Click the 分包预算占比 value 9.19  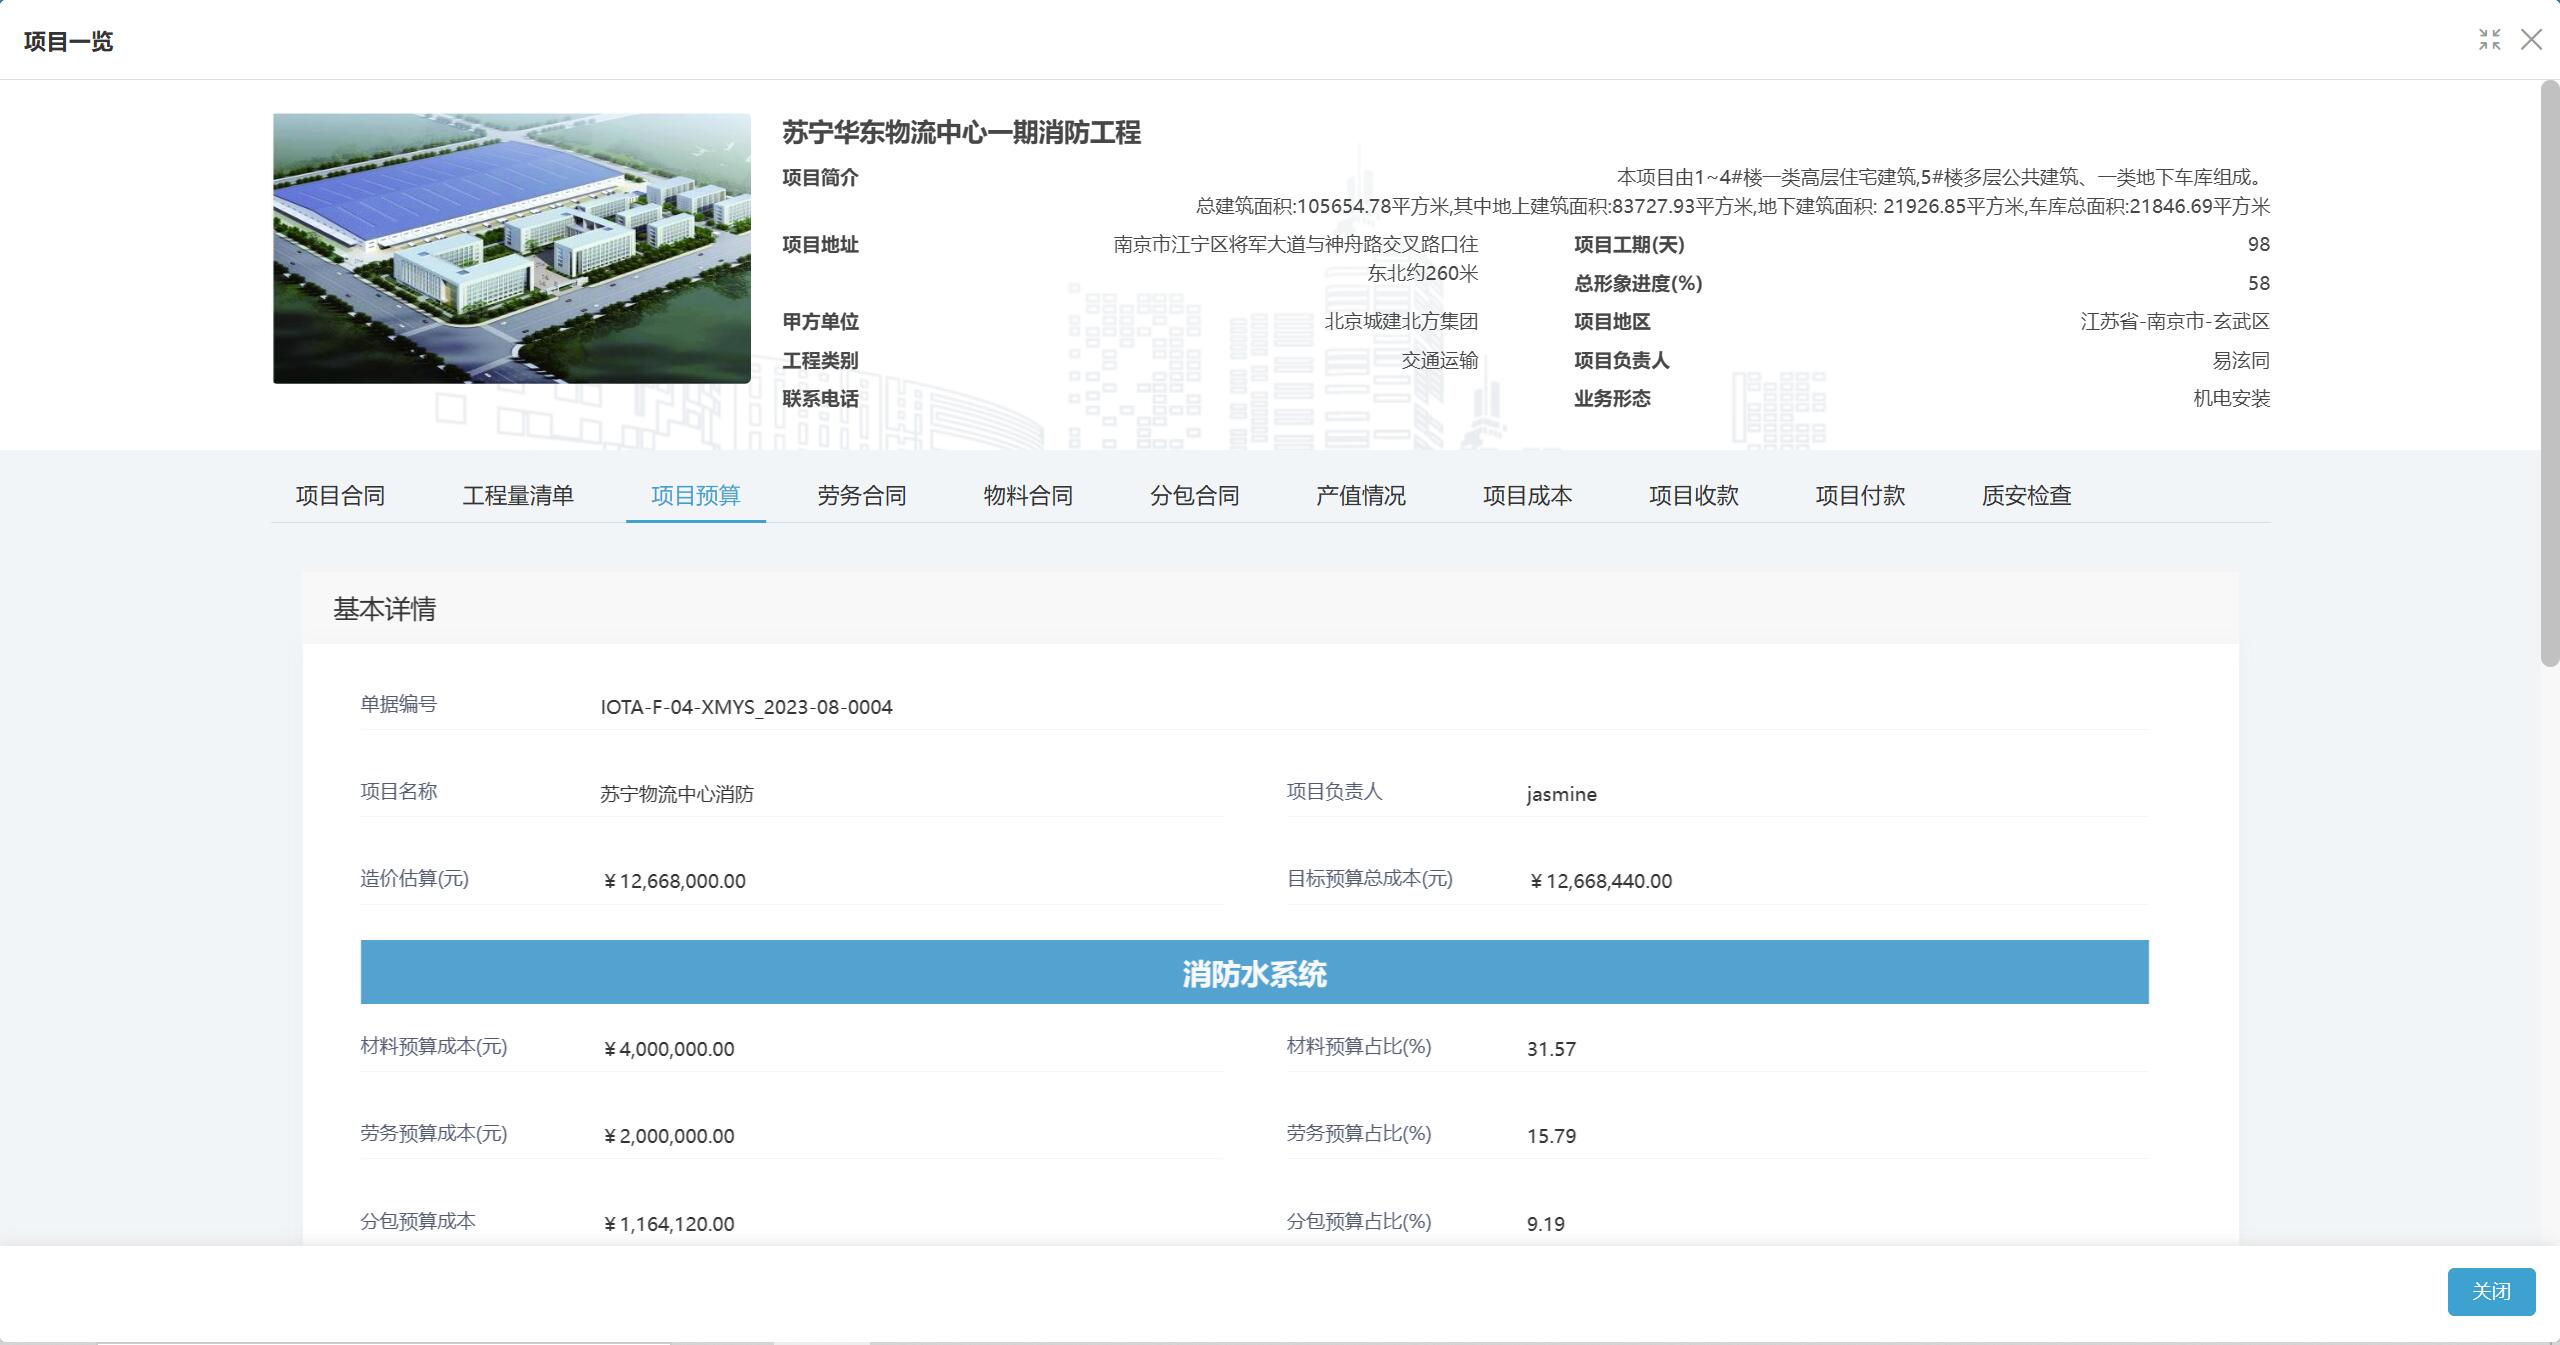click(x=1546, y=1224)
